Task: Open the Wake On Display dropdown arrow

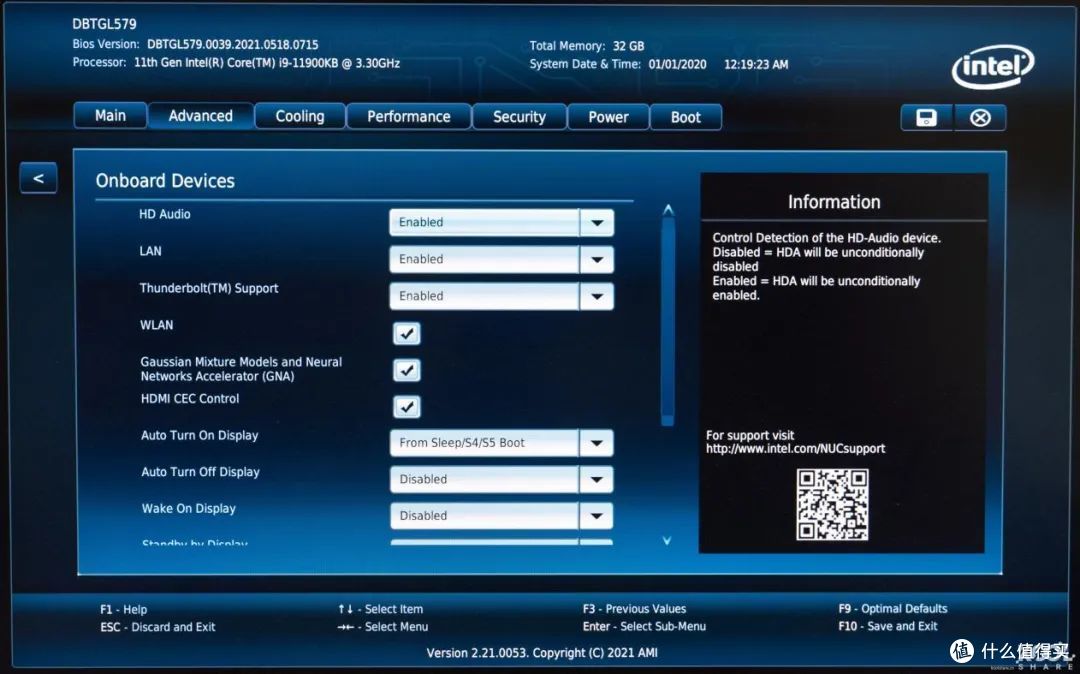Action: (596, 516)
